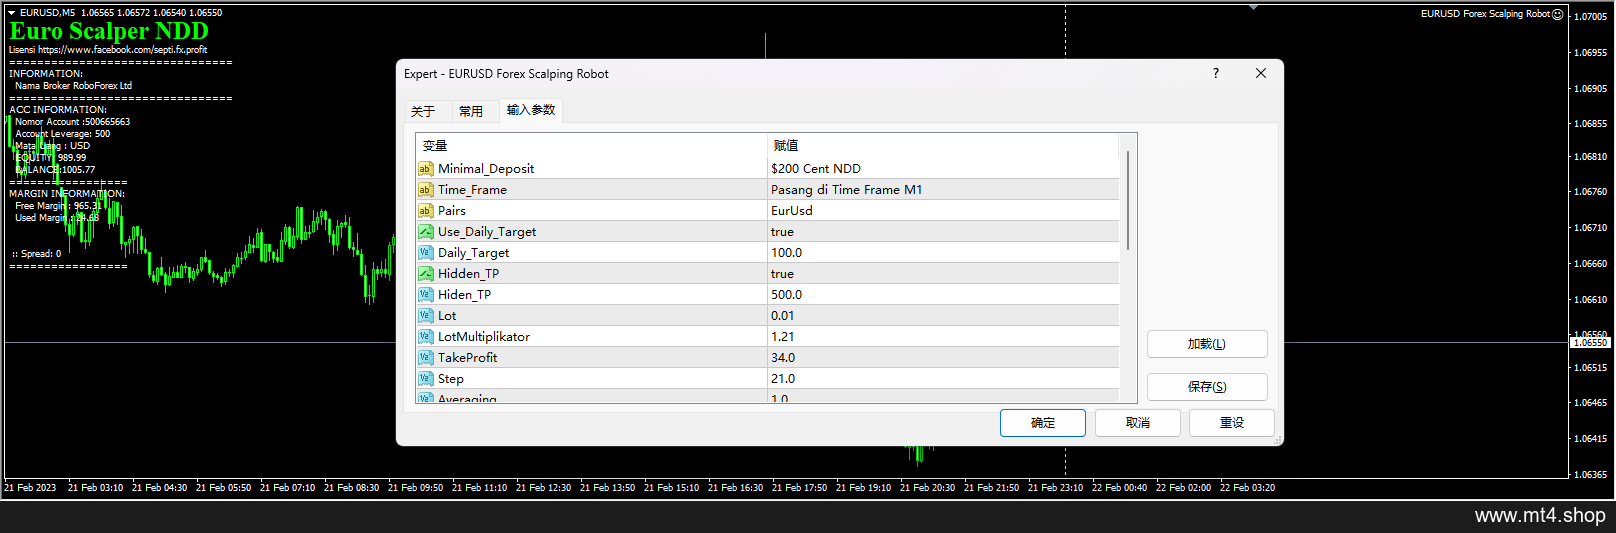Click the 21 Feb 12:30 time axis label
The width and height of the screenshot is (1616, 533).
click(x=543, y=488)
